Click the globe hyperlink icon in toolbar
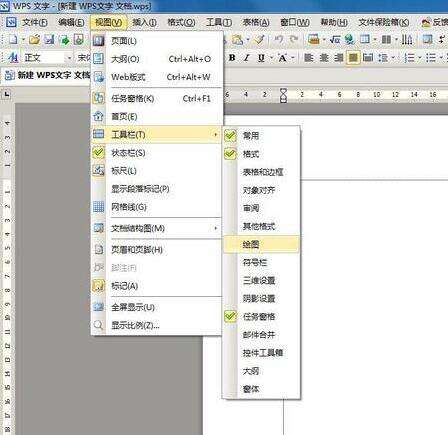This screenshot has width=448, height=435. [349, 40]
